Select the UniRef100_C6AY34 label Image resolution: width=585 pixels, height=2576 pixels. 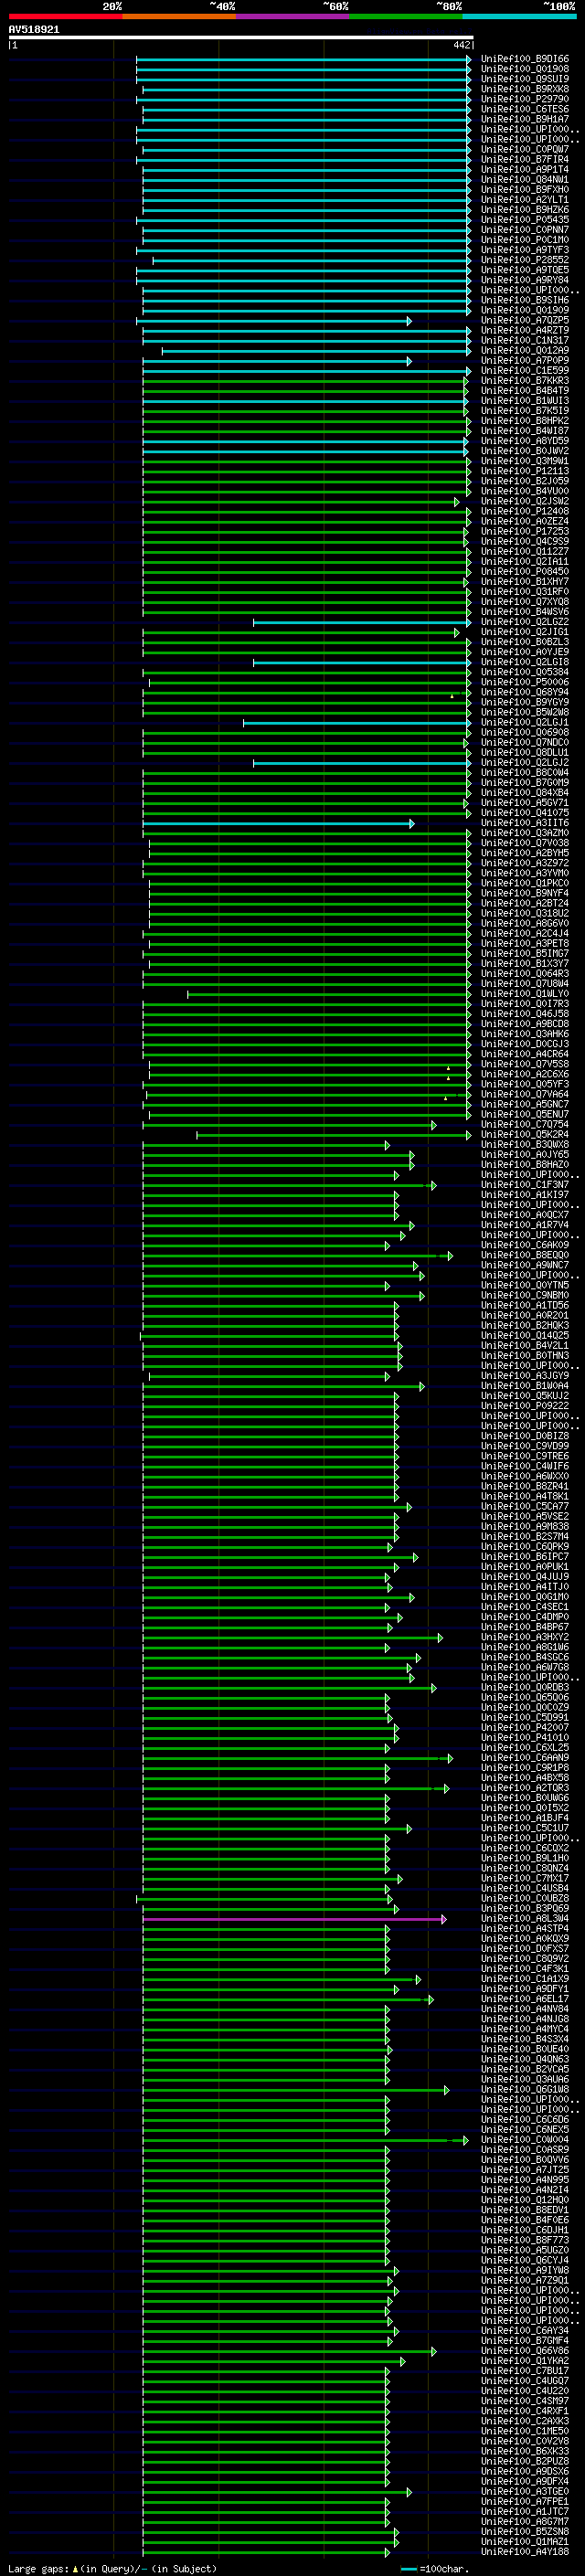[x=525, y=2331]
